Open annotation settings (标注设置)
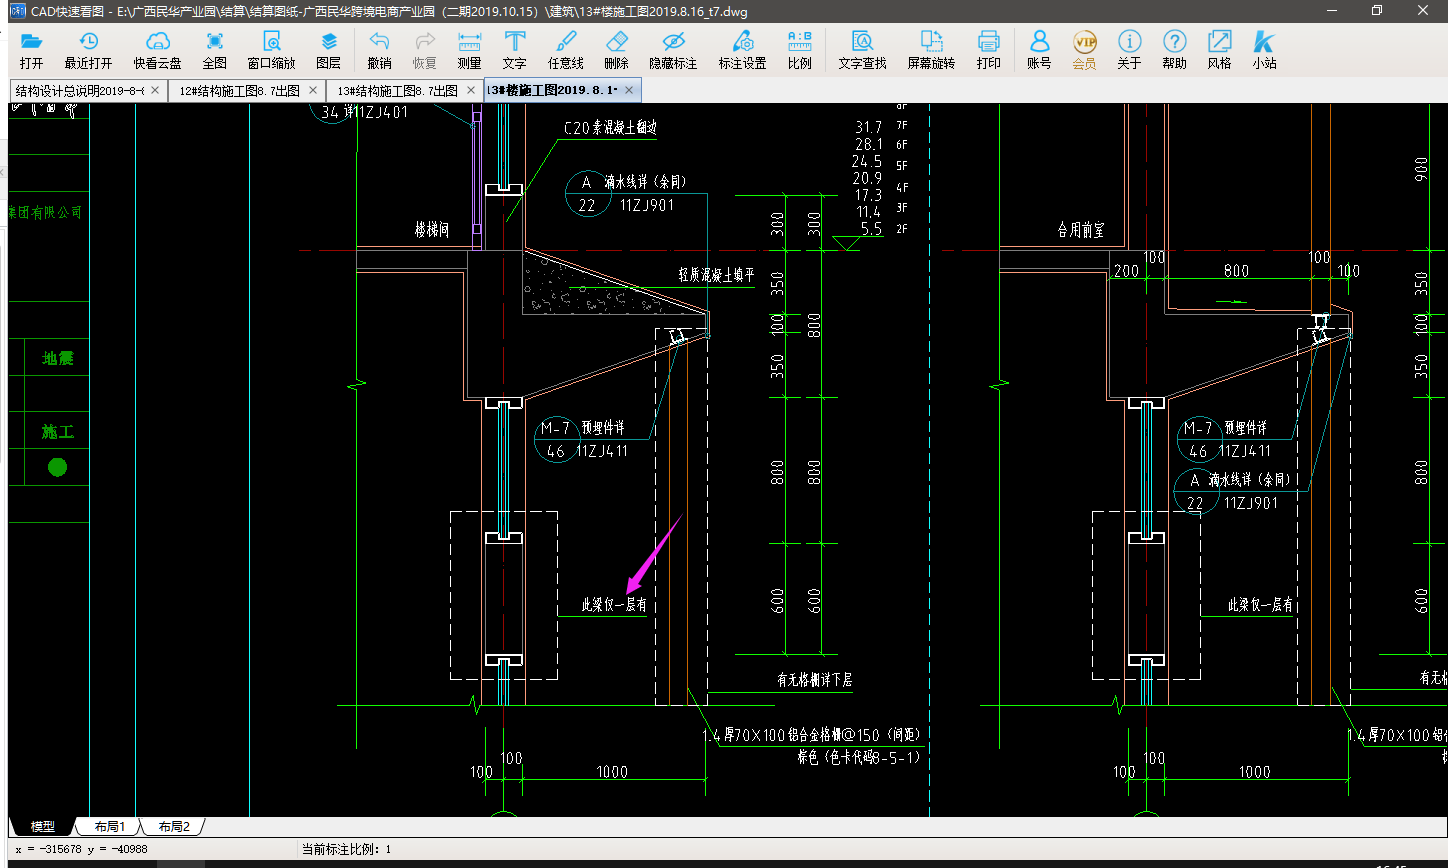 pos(742,49)
